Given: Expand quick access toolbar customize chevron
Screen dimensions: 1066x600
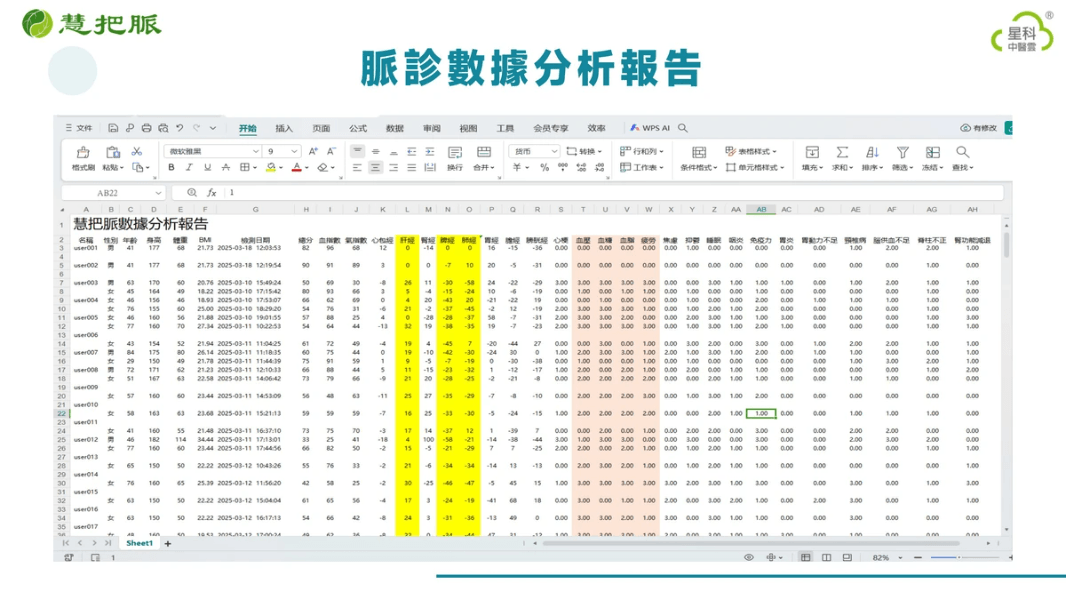Looking at the screenshot, I should pyautogui.click(x=213, y=128).
